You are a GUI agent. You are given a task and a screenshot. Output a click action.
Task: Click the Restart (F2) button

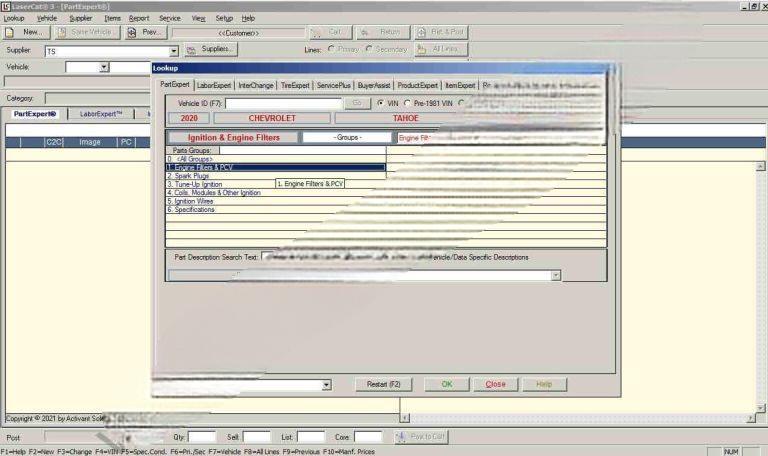click(384, 384)
